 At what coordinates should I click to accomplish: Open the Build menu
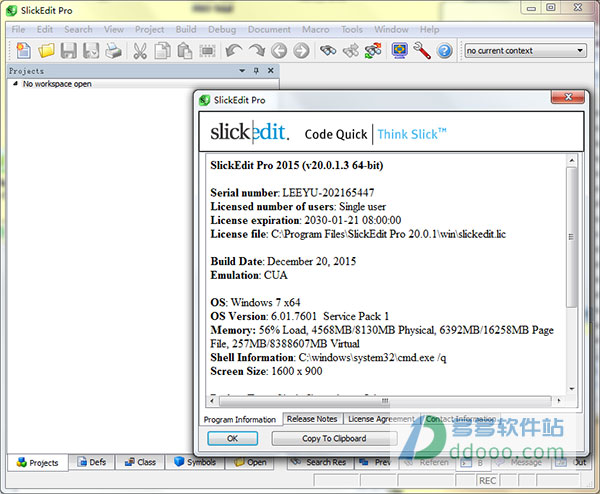pyautogui.click(x=186, y=29)
